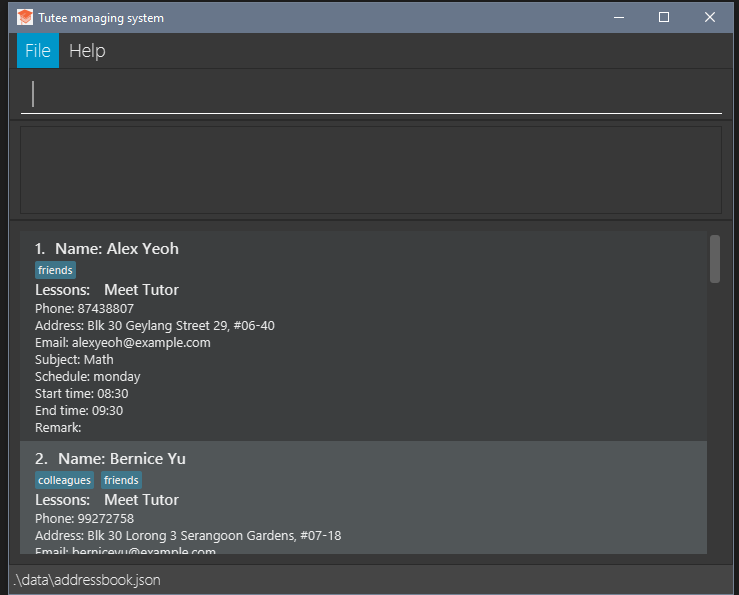739x595 pixels.
Task: Click Alex Yeoh's Meet Tutor lesson
Action: (x=141, y=290)
